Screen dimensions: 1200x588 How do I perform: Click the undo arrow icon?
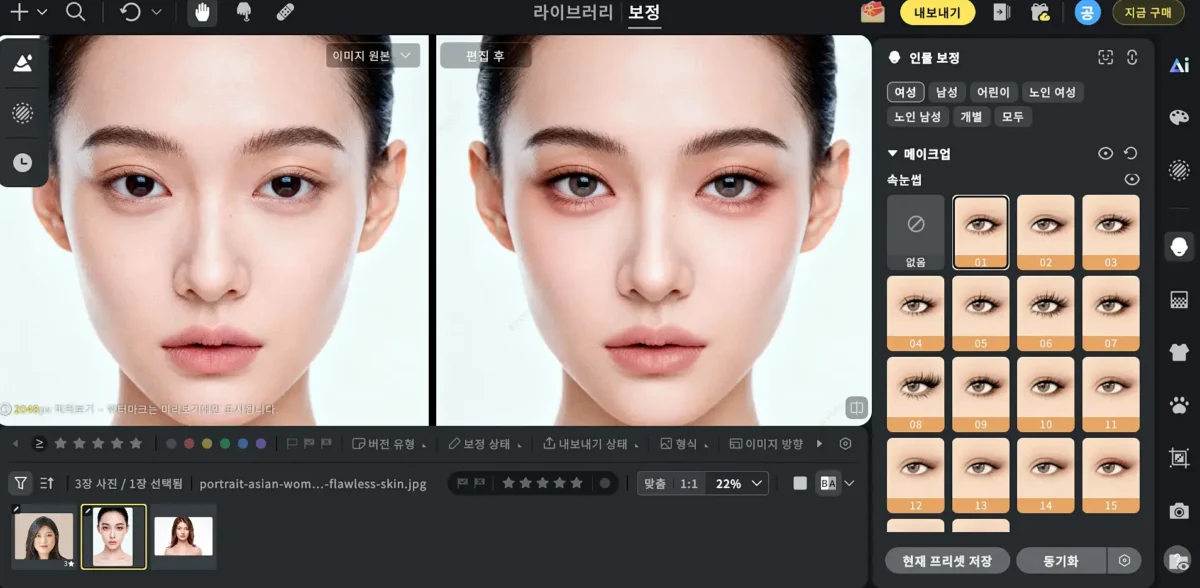click(130, 12)
